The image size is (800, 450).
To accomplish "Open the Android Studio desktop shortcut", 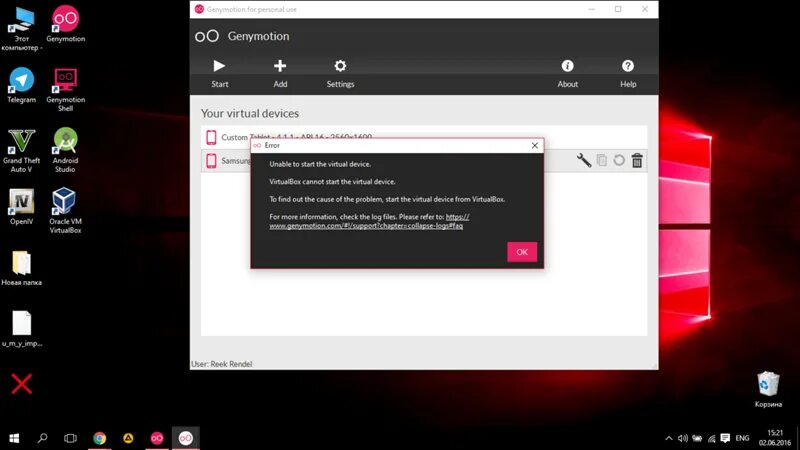I will pos(65,150).
